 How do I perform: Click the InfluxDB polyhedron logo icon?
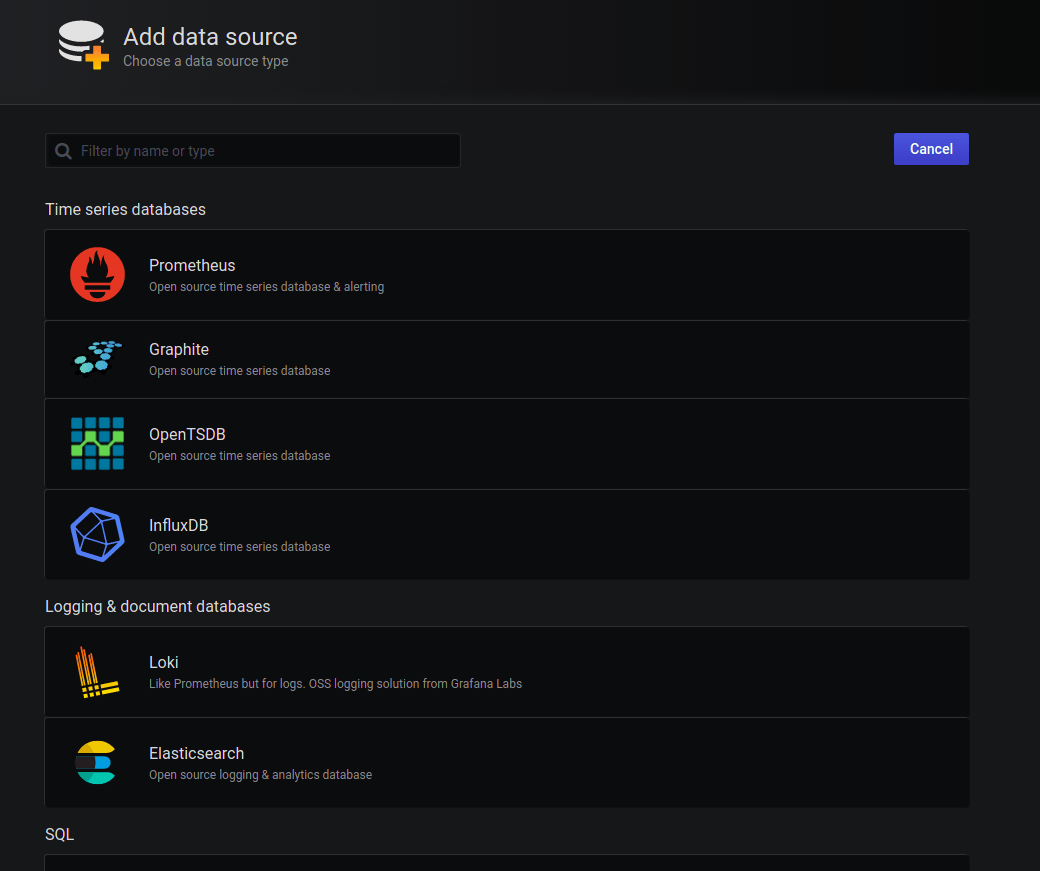[98, 535]
